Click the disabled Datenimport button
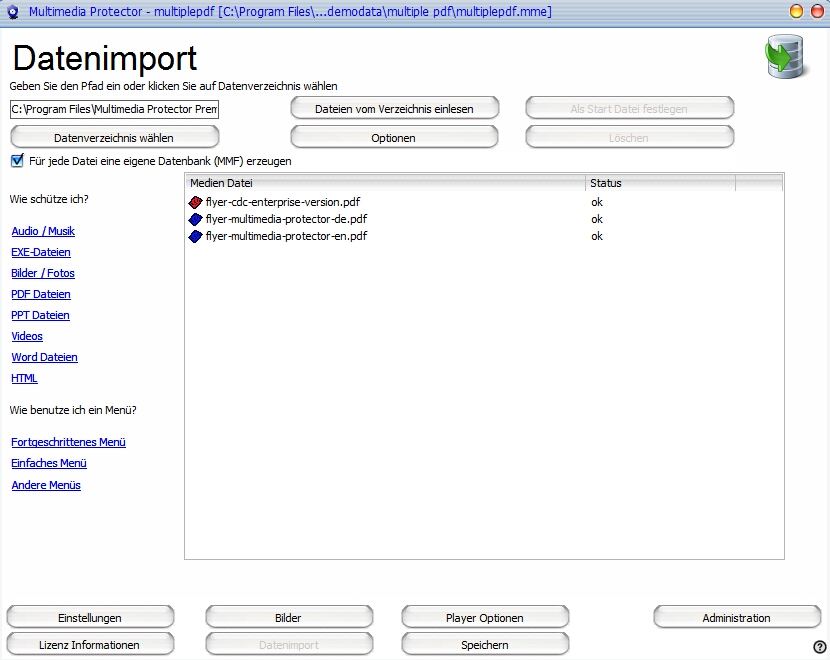Image resolution: width=830 pixels, height=660 pixels. pyautogui.click(x=289, y=645)
